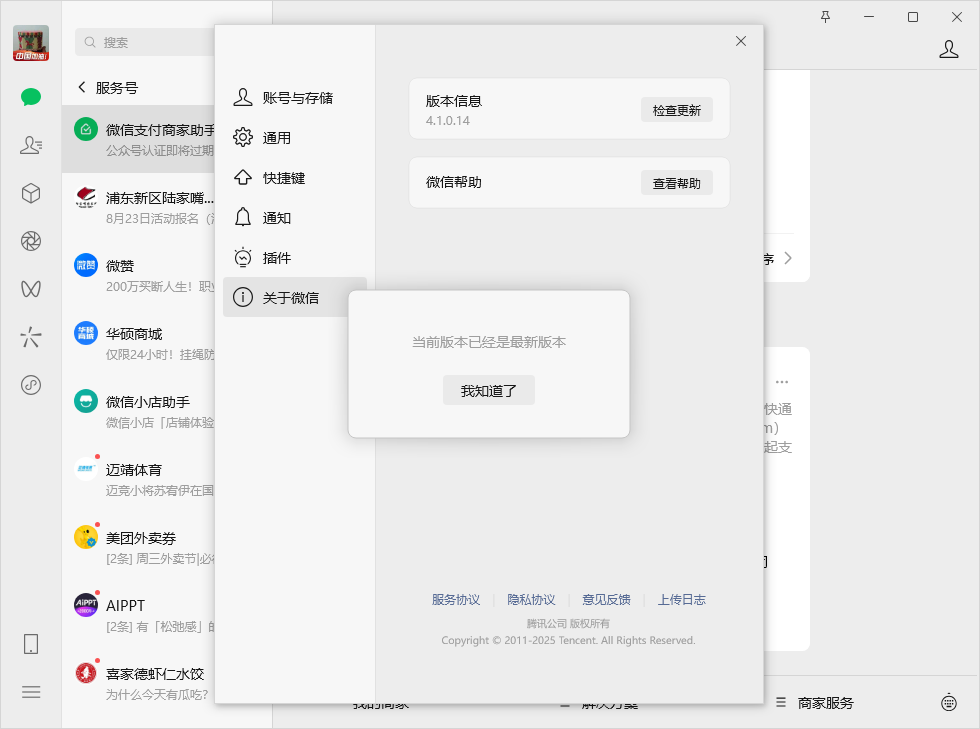980x729 pixels.
Task: Close the settings dialog with X
Action: (741, 41)
